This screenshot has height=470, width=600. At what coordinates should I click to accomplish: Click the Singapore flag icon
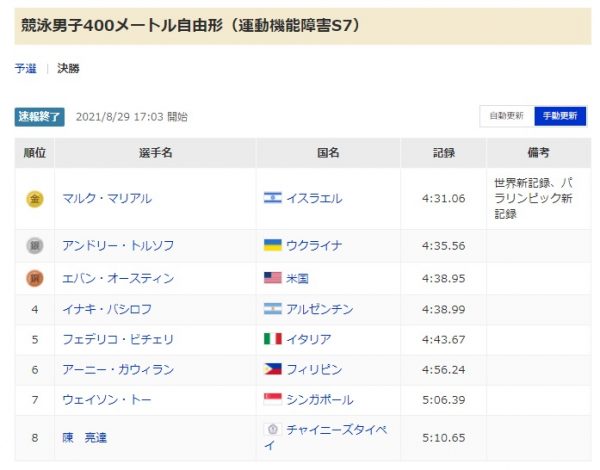click(x=272, y=399)
